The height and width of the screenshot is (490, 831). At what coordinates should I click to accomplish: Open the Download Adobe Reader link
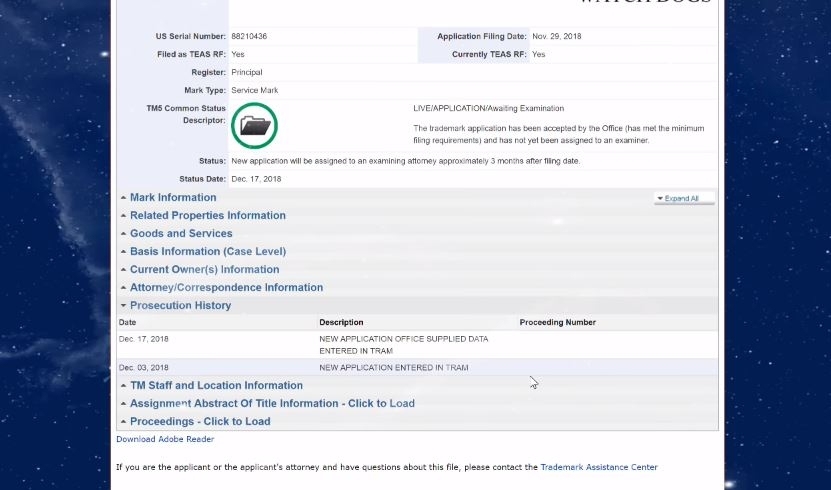(165, 439)
